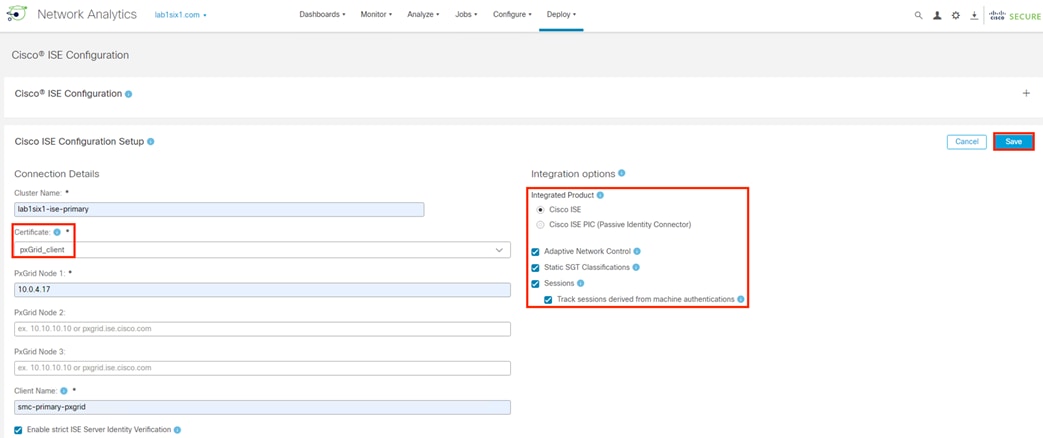Toggle Enable strict ISE Server Identity Verification
Image resolution: width=1043 pixels, height=438 pixels.
[x=18, y=430]
